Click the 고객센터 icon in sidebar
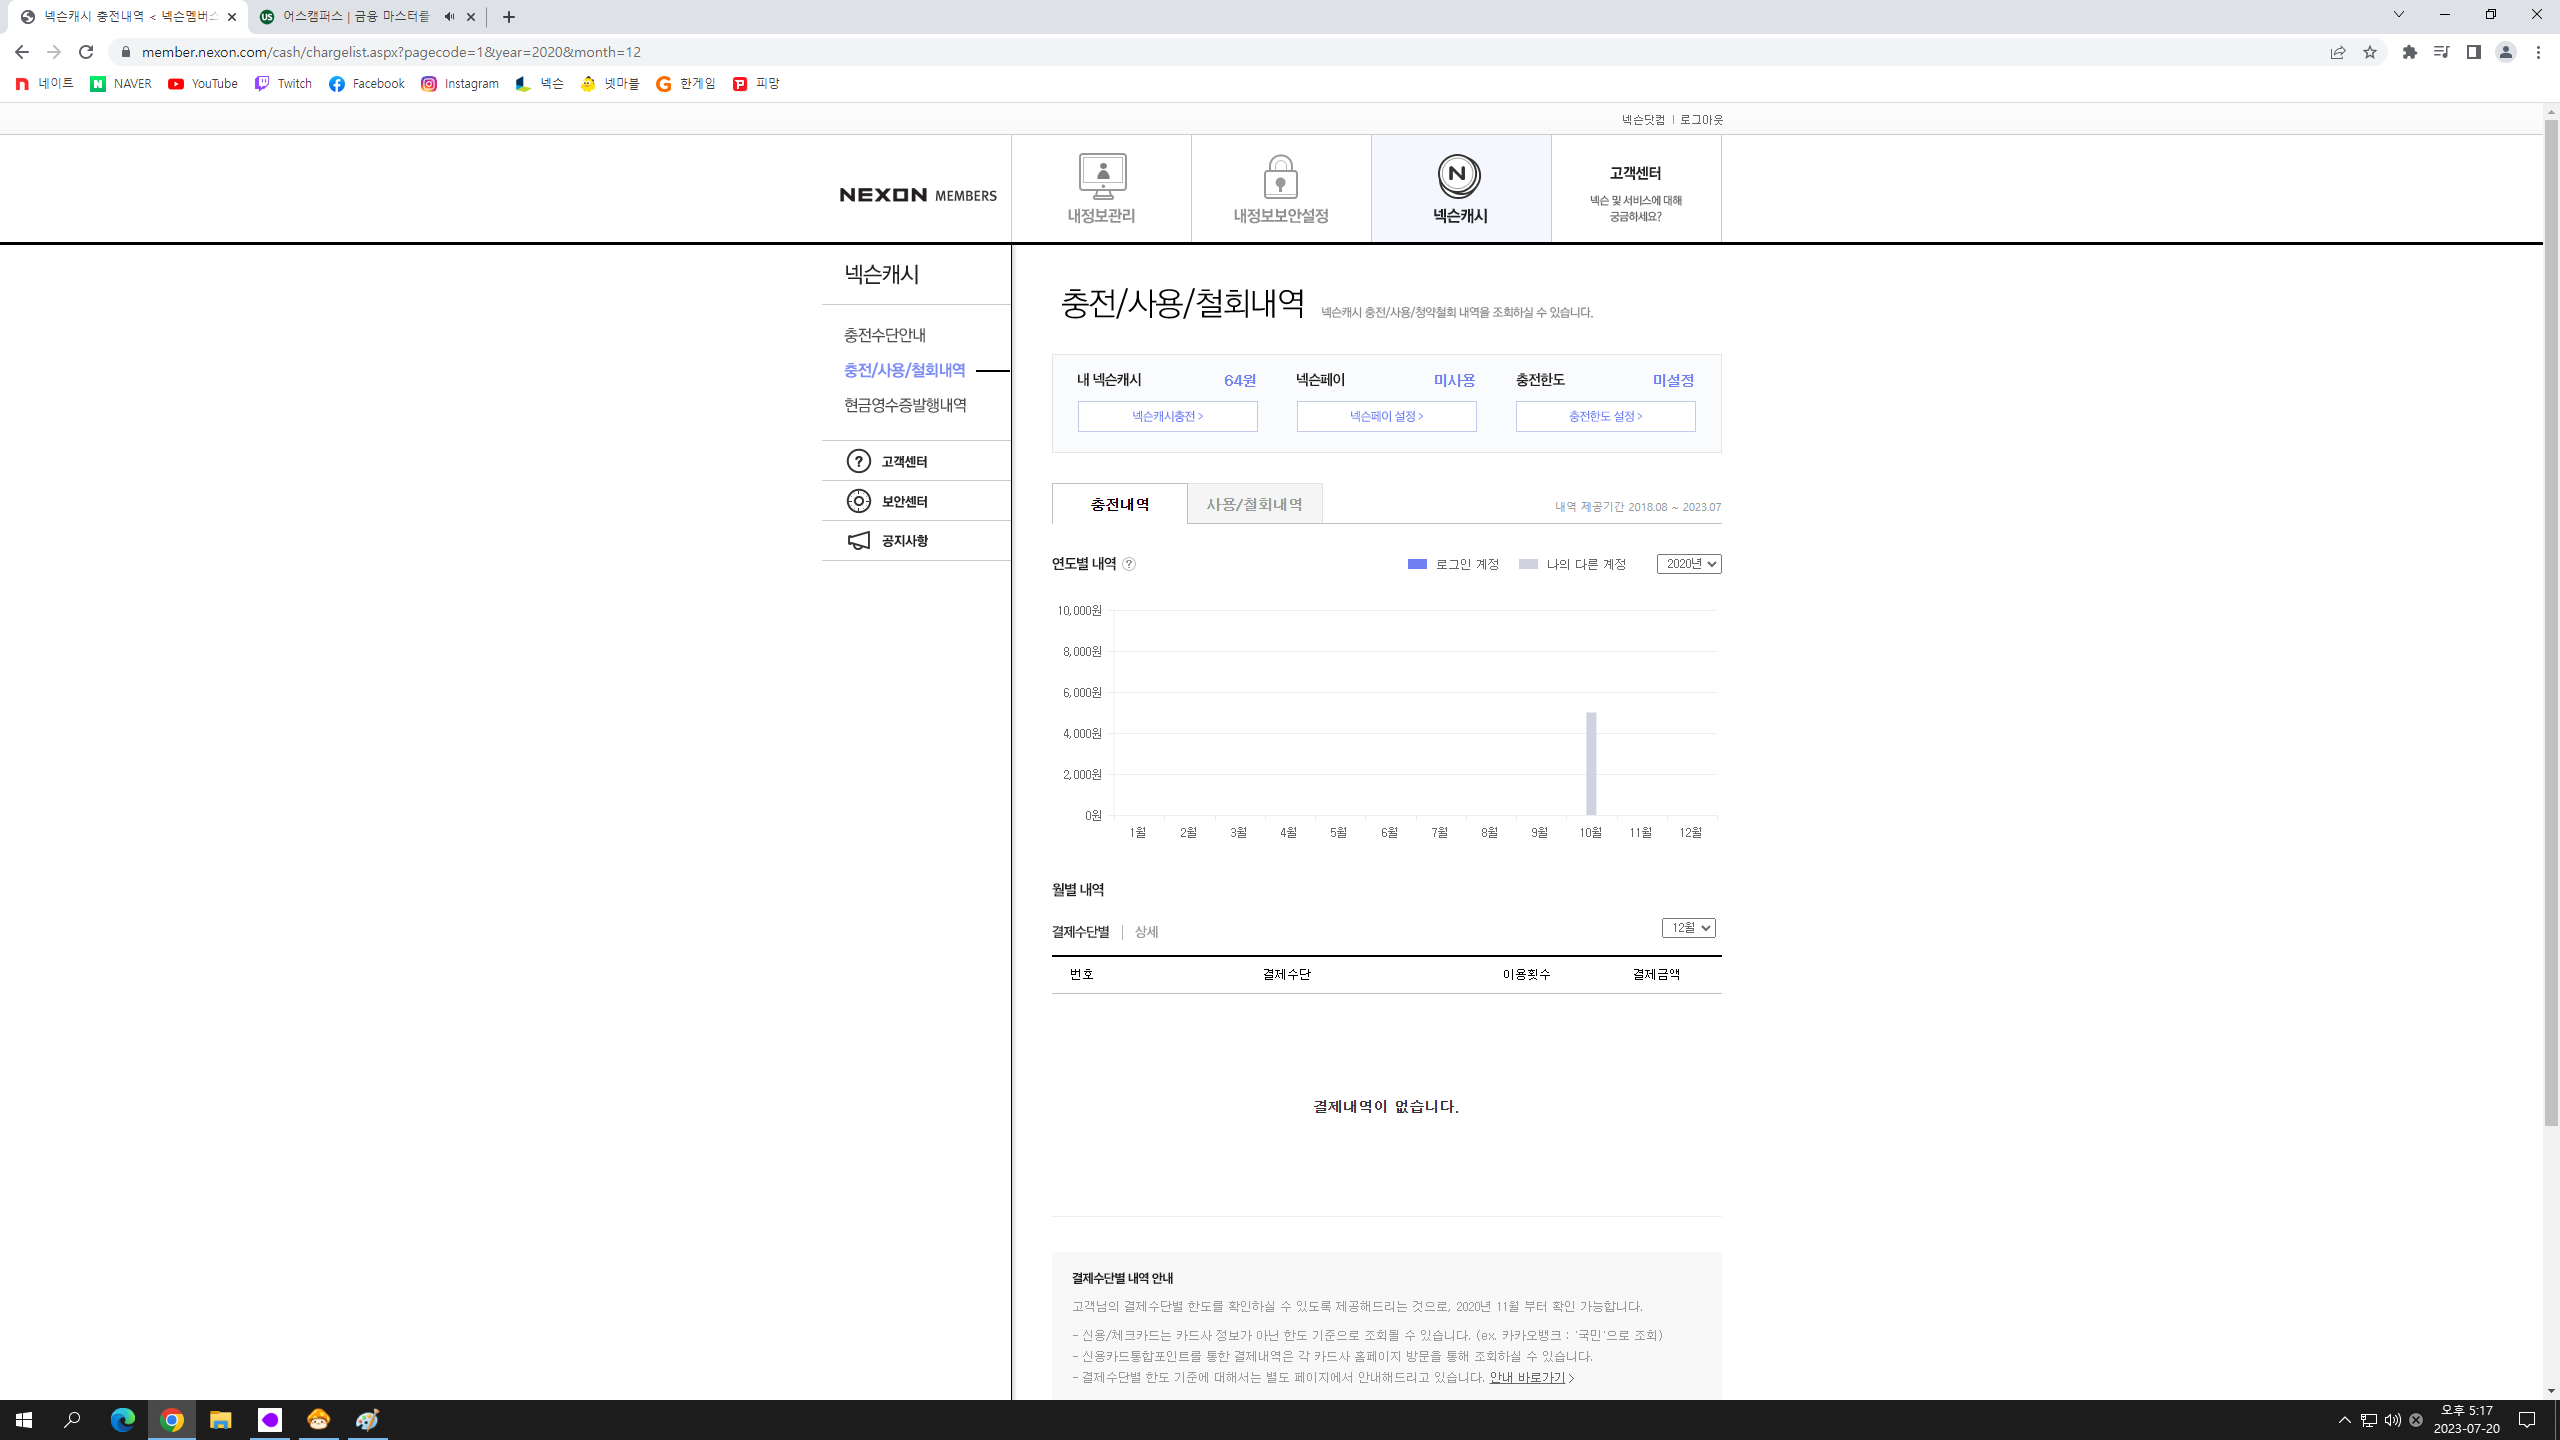The image size is (2560, 1440). point(858,461)
